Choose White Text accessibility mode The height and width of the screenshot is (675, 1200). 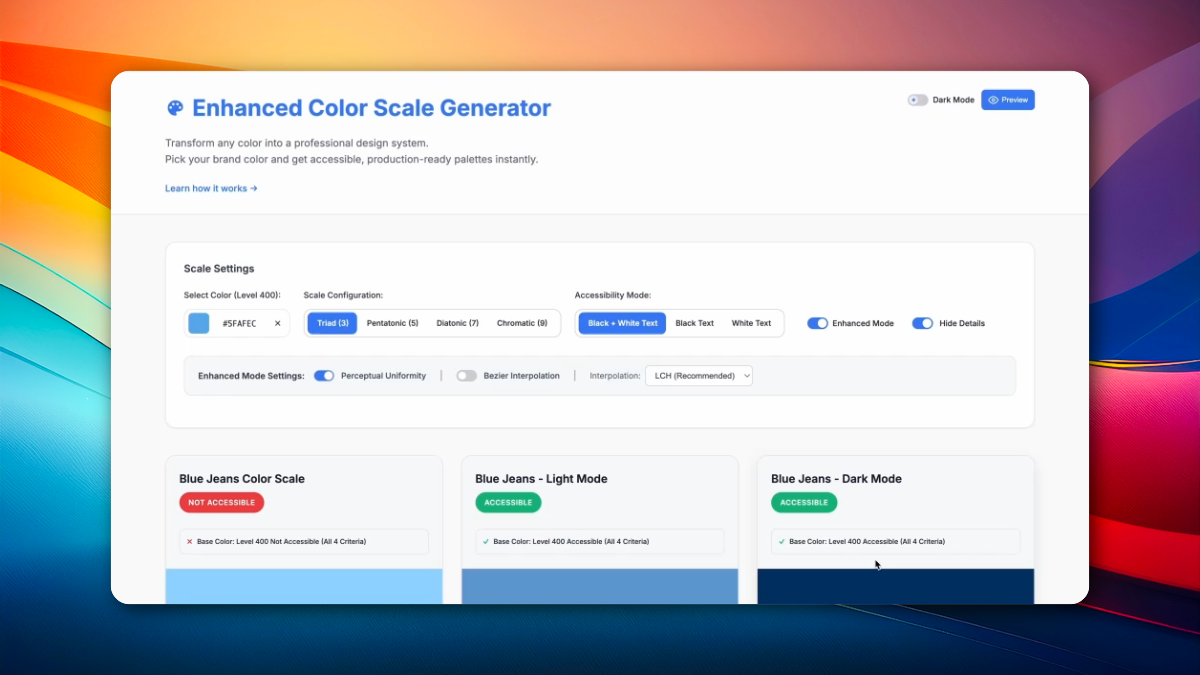pyautogui.click(x=752, y=323)
